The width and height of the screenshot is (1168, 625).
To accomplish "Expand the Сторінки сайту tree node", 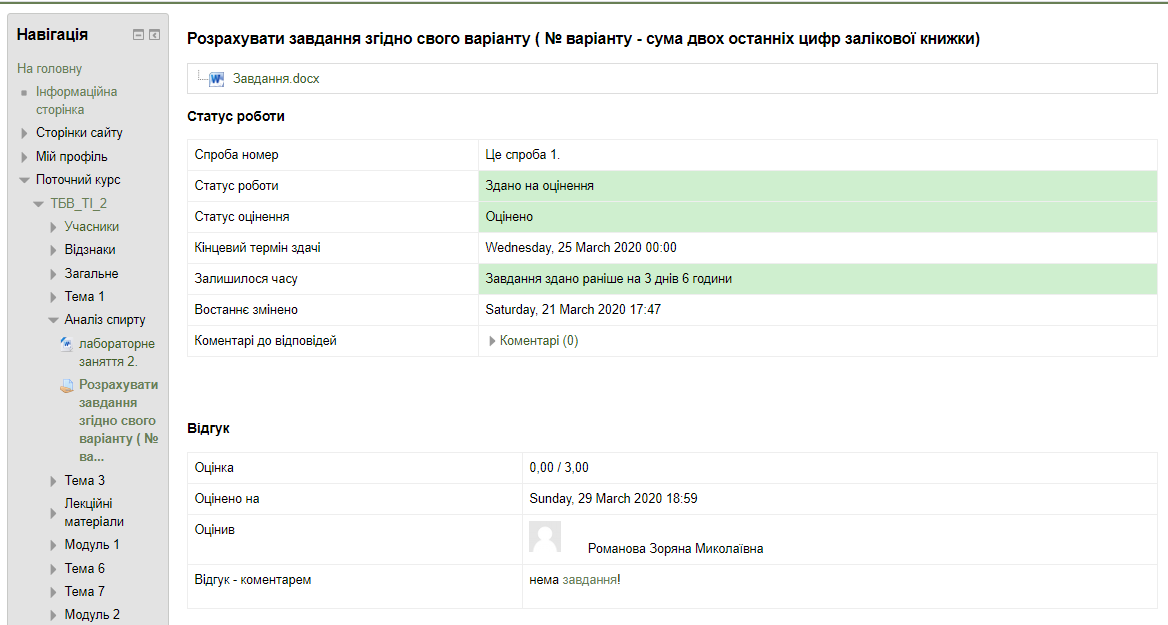I will click(x=25, y=133).
